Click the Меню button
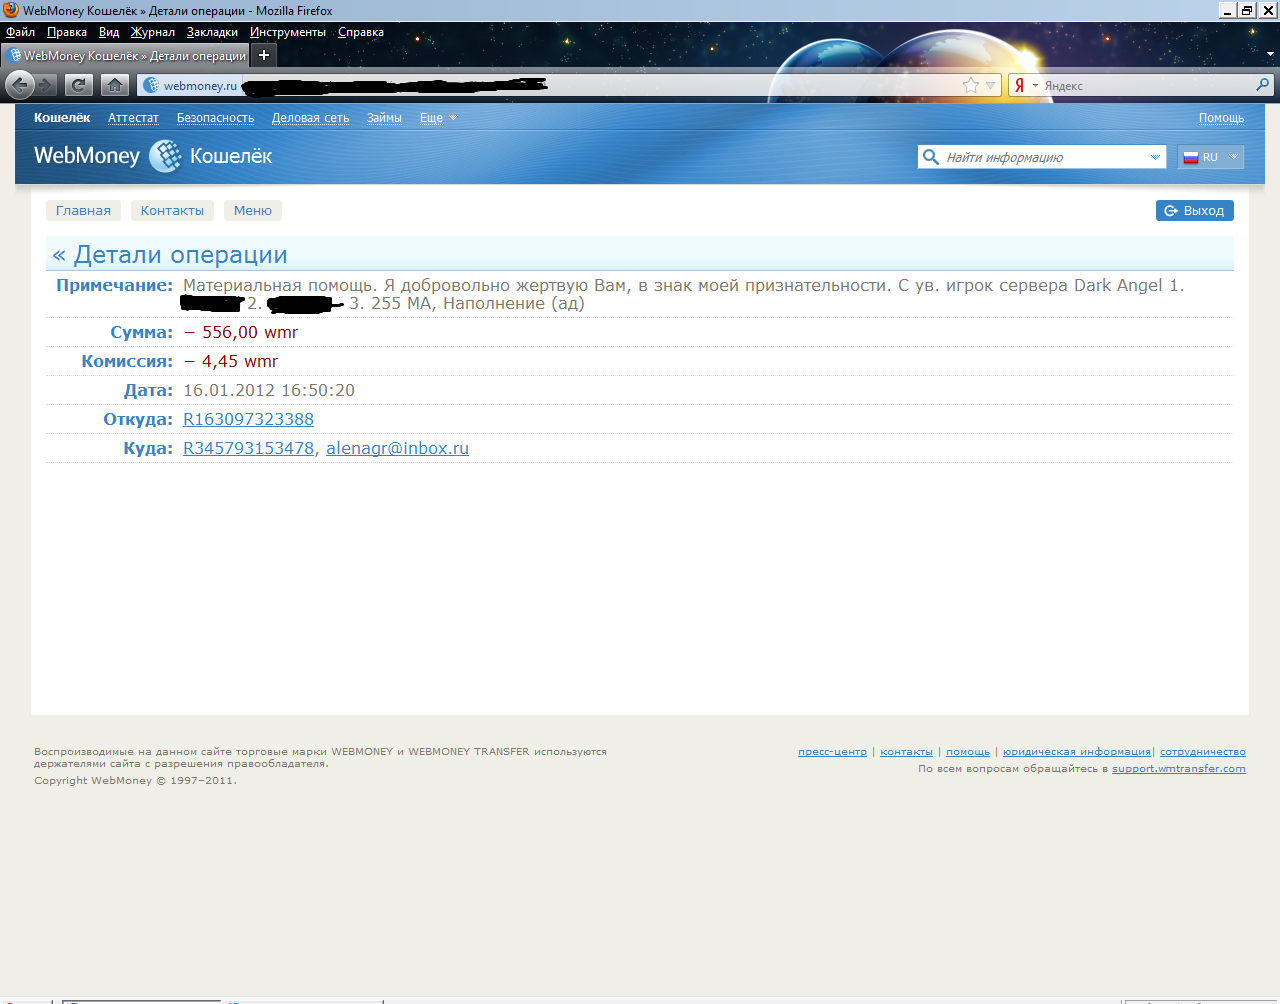Screen dimensions: 1280x1004 253,210
